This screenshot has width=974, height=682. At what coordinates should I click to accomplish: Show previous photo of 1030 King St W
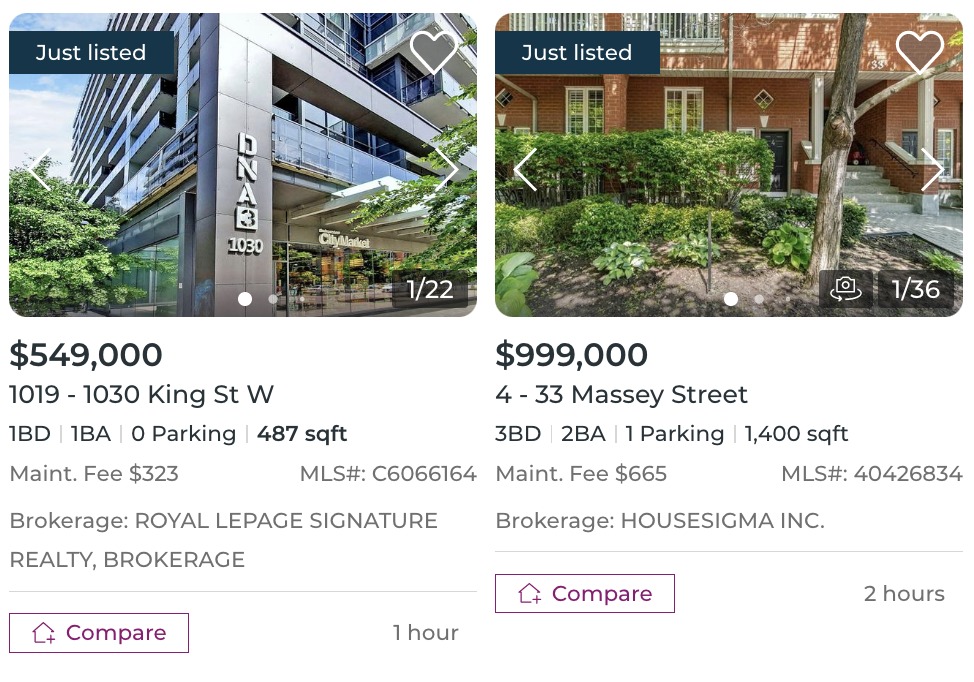click(x=40, y=170)
